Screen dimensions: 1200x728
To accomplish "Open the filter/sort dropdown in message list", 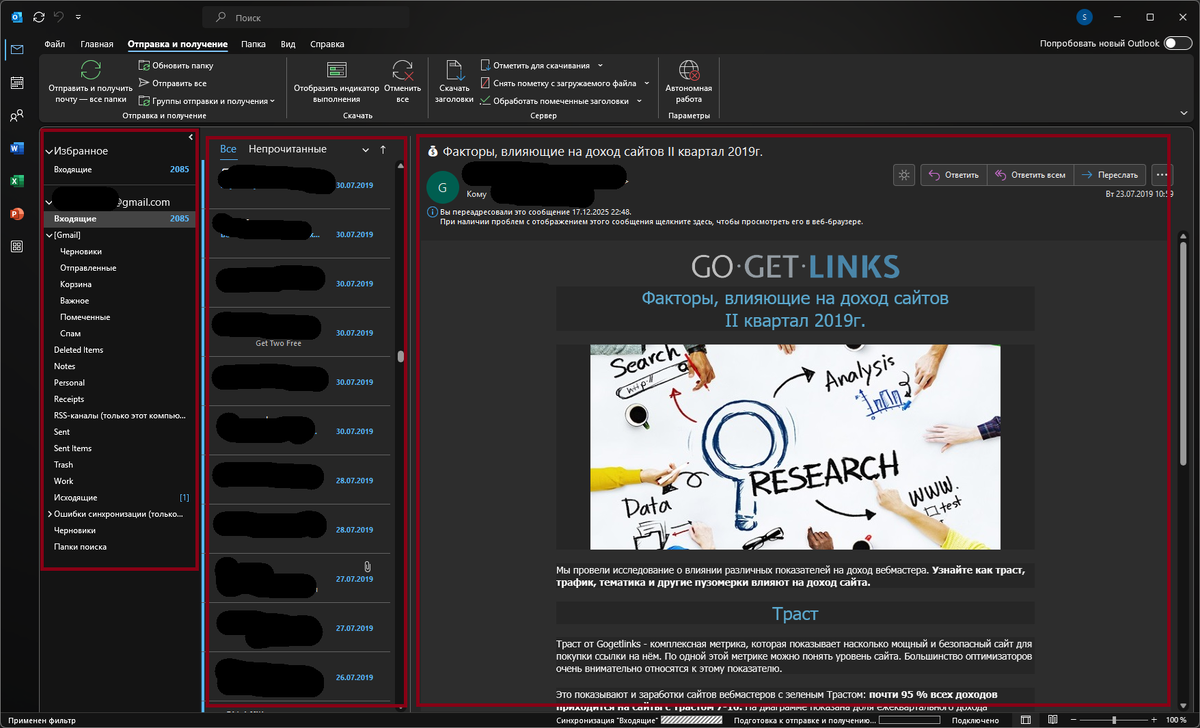I will pyautogui.click(x=366, y=149).
